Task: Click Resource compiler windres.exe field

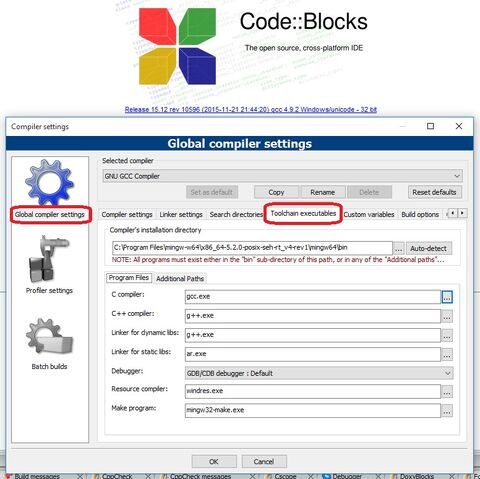Action: (313, 391)
